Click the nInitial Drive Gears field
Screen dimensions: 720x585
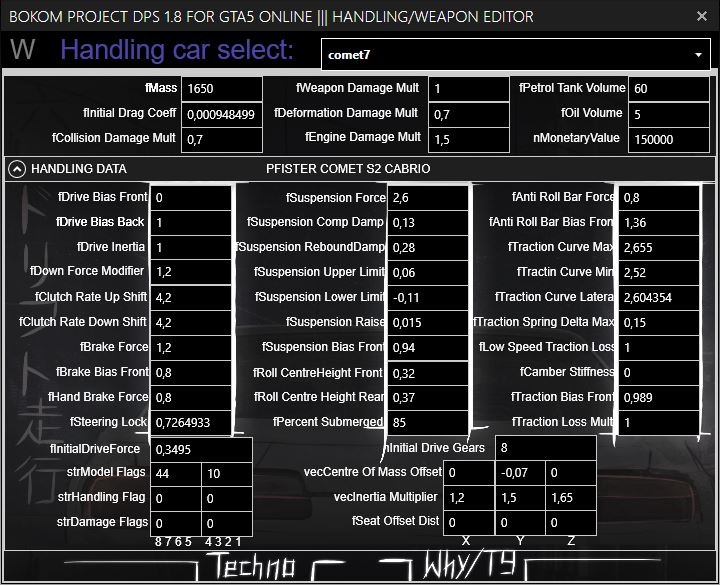pyautogui.click(x=545, y=448)
